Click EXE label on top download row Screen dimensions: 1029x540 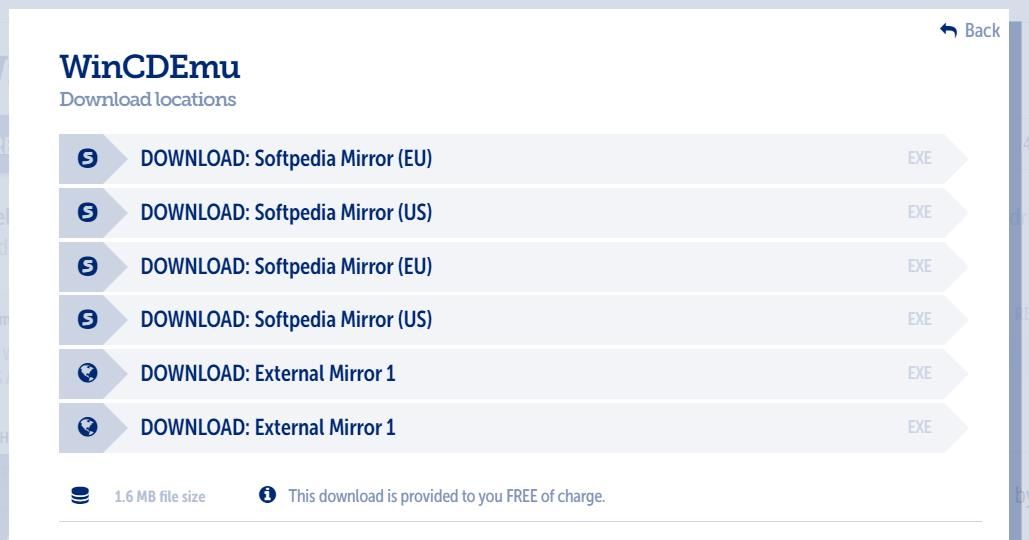pyautogui.click(x=919, y=158)
